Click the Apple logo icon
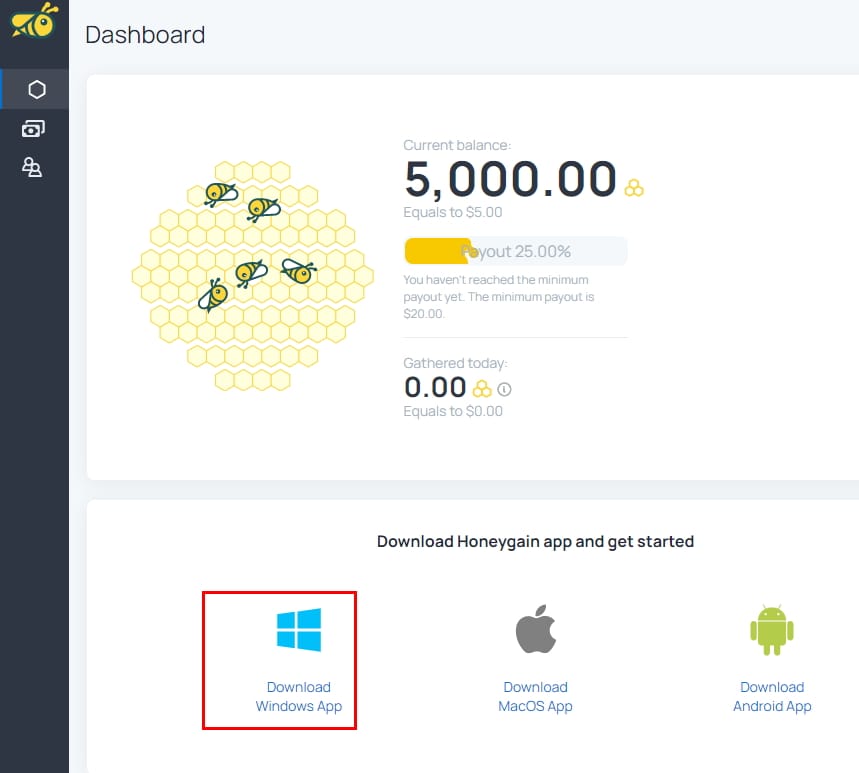 pyautogui.click(x=536, y=629)
